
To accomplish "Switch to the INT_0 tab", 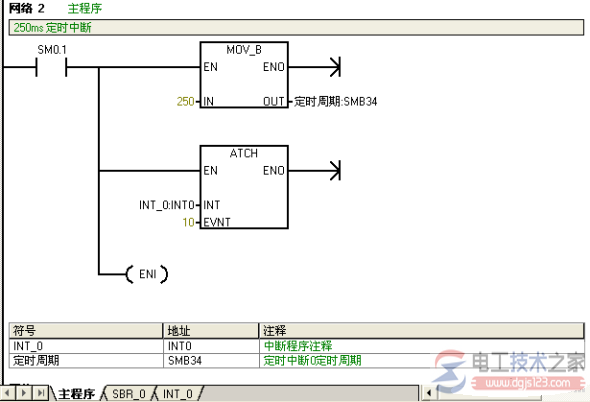I will [178, 394].
